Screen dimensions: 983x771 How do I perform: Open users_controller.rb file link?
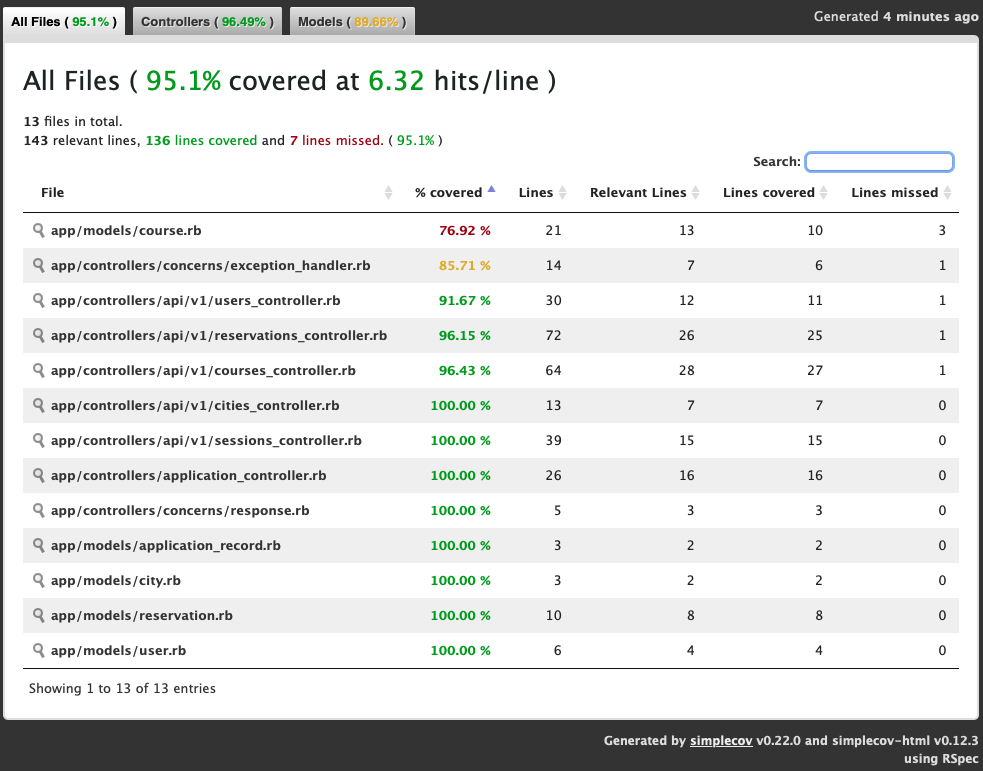tap(196, 301)
